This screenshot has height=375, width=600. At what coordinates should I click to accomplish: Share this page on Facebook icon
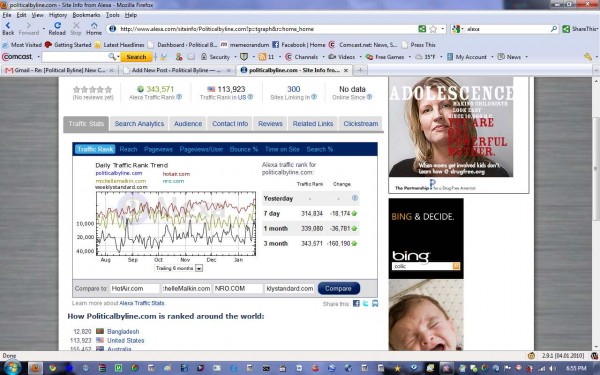pos(356,303)
